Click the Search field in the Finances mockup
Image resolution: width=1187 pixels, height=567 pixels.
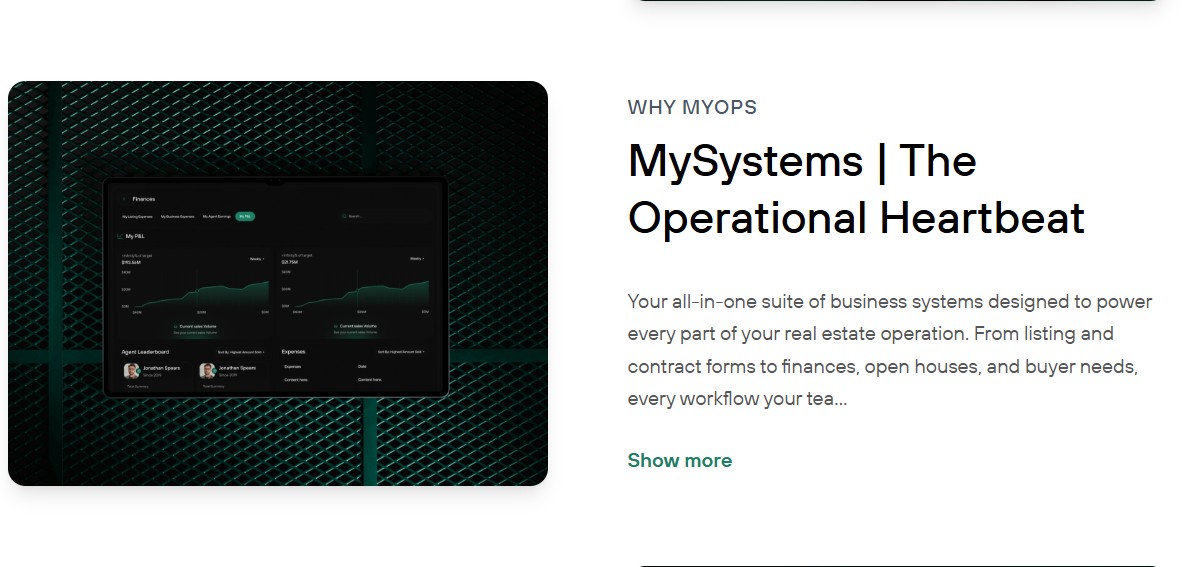click(x=386, y=217)
